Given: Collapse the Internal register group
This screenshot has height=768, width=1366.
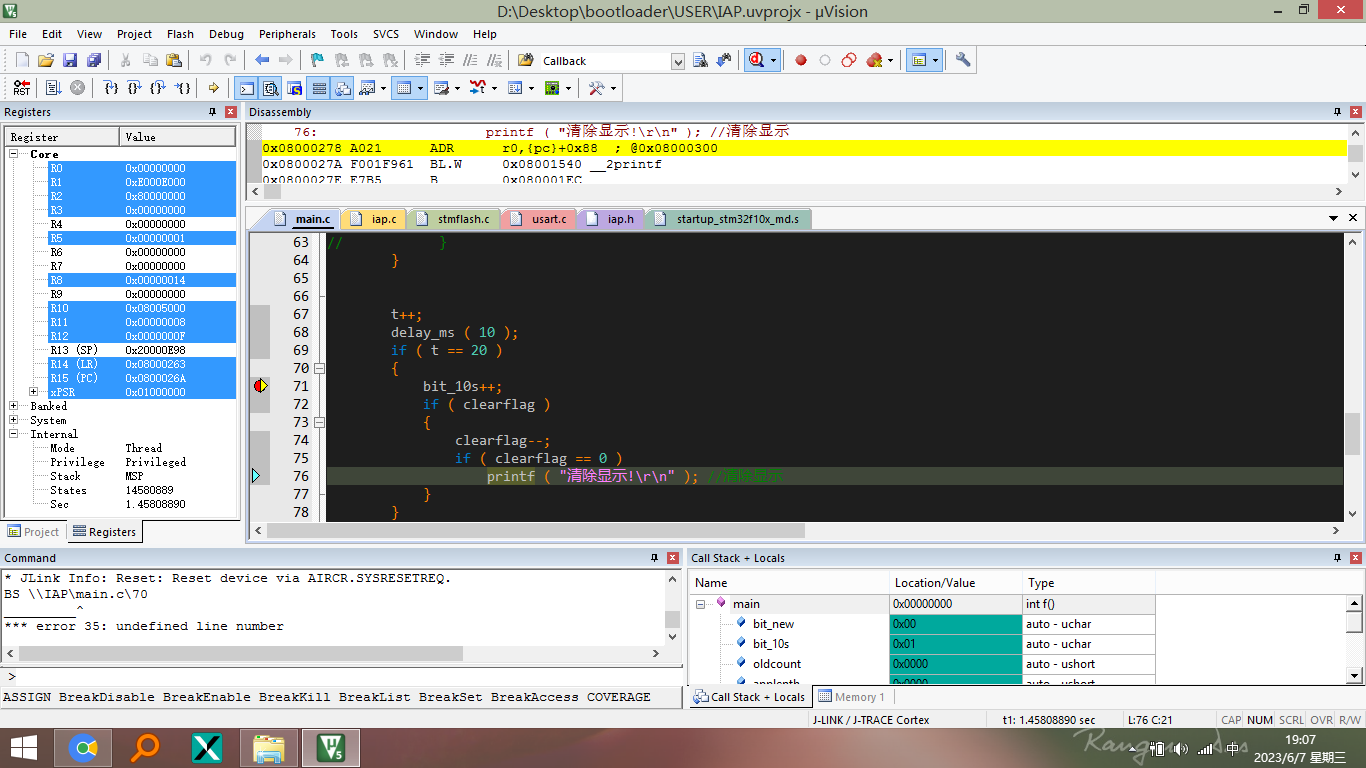Looking at the screenshot, I should pyautogui.click(x=14, y=434).
